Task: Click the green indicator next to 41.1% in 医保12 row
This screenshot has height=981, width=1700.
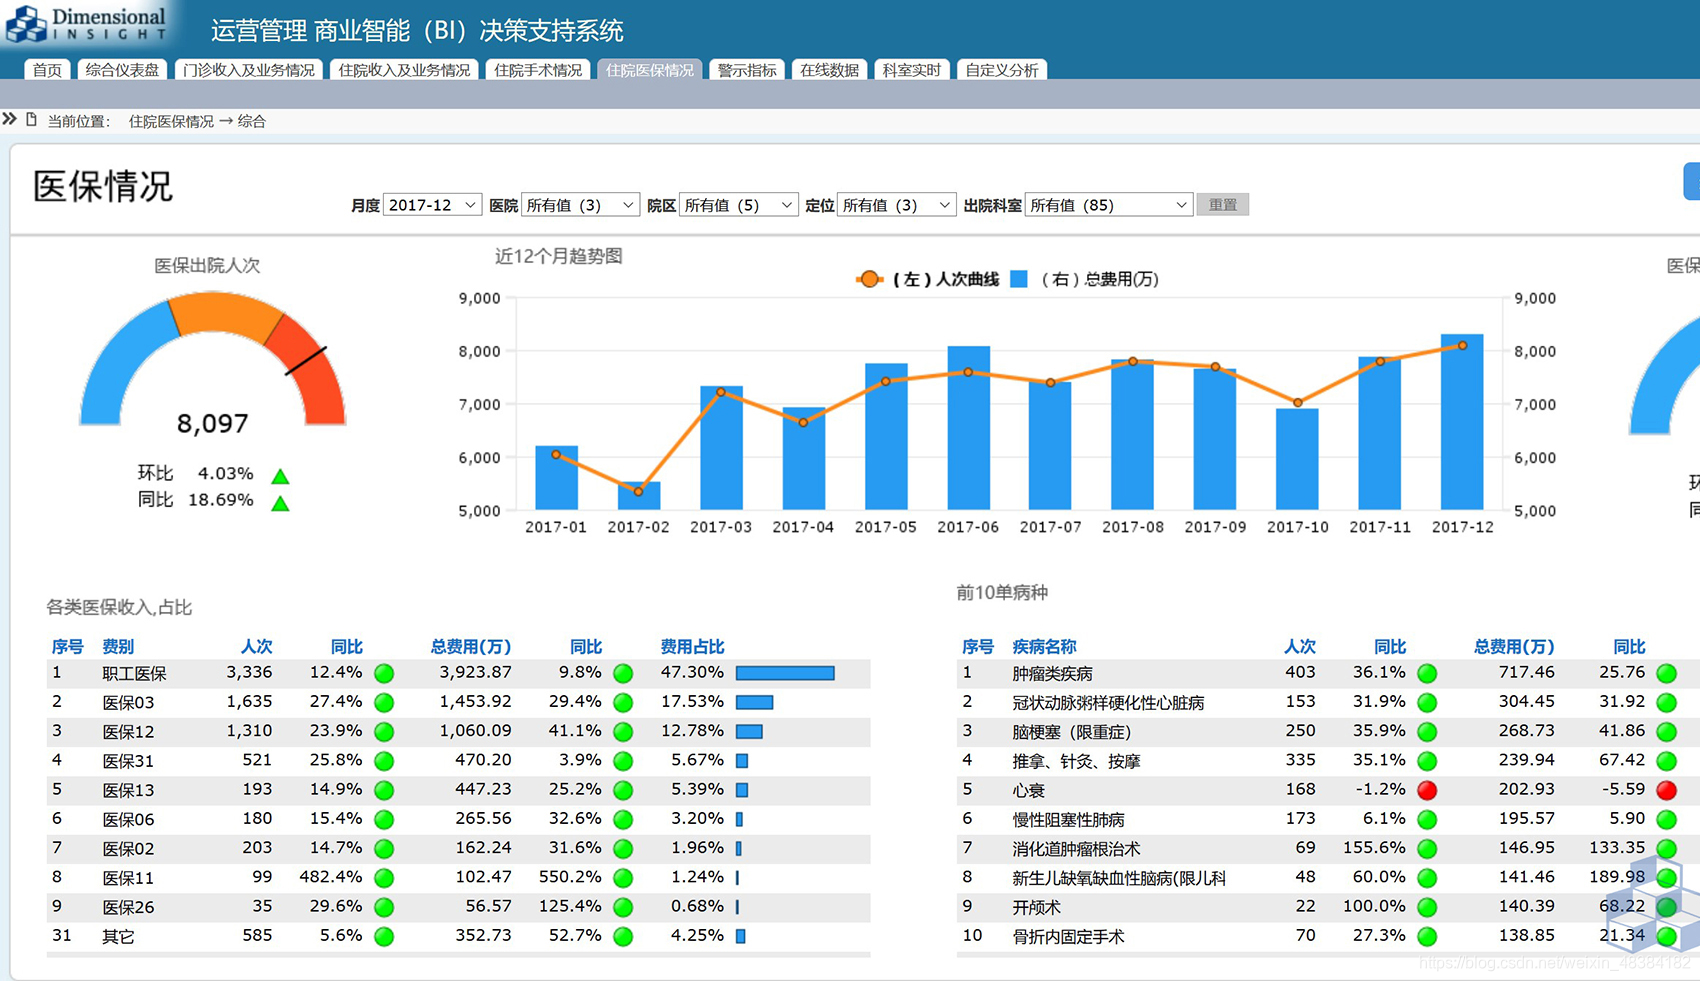Action: click(x=623, y=732)
